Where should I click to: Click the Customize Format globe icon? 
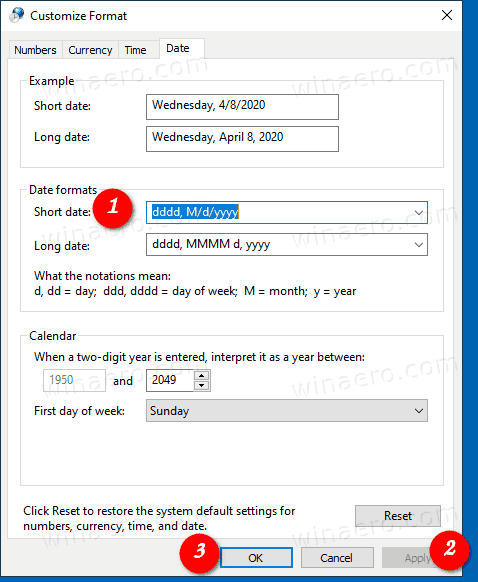coord(17,15)
